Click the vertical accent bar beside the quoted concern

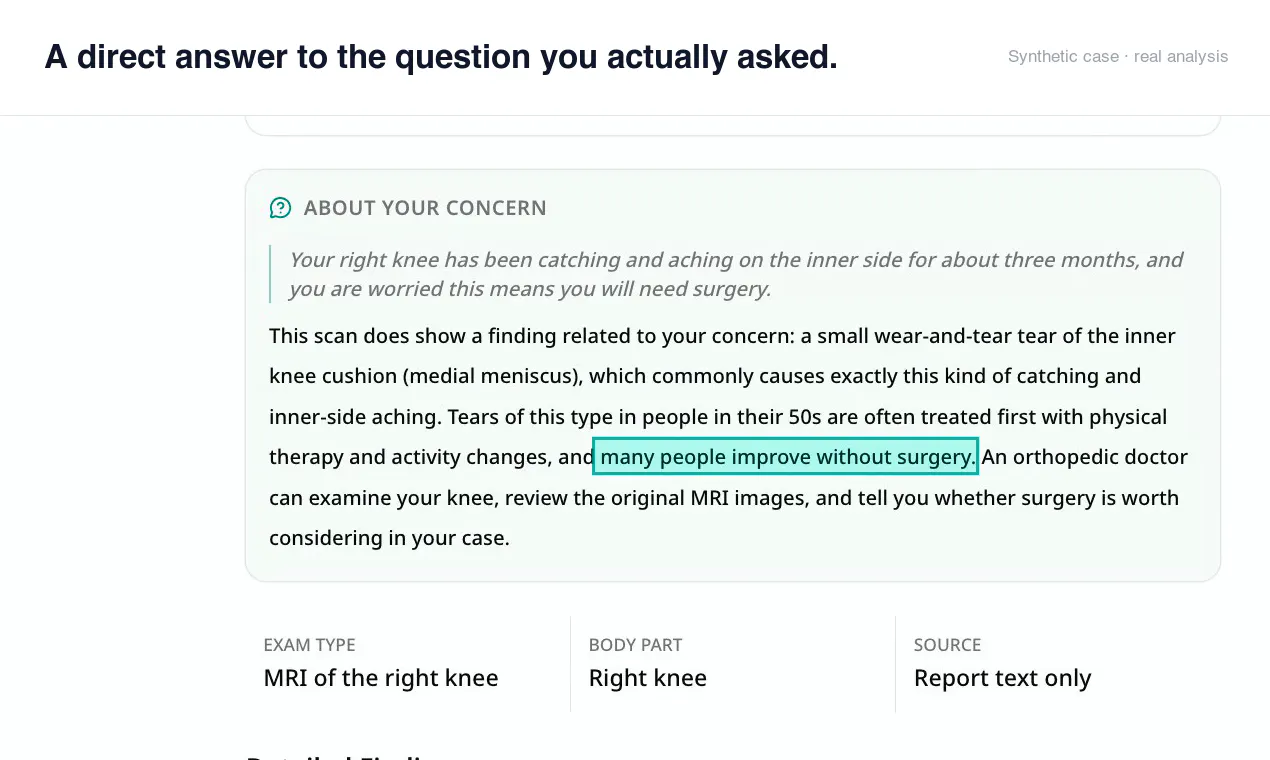point(270,274)
